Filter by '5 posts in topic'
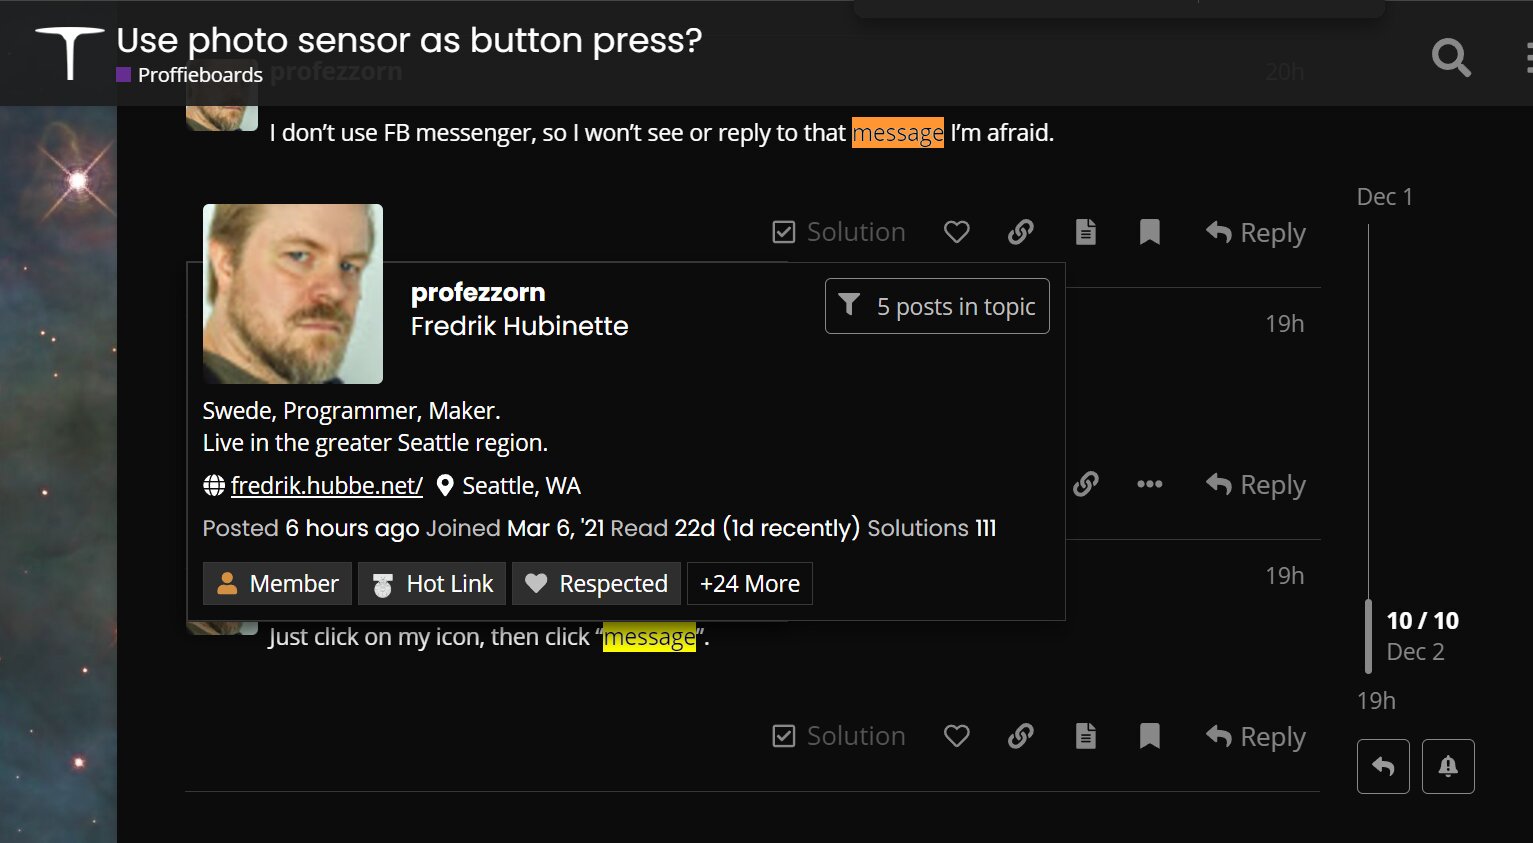 tap(937, 306)
